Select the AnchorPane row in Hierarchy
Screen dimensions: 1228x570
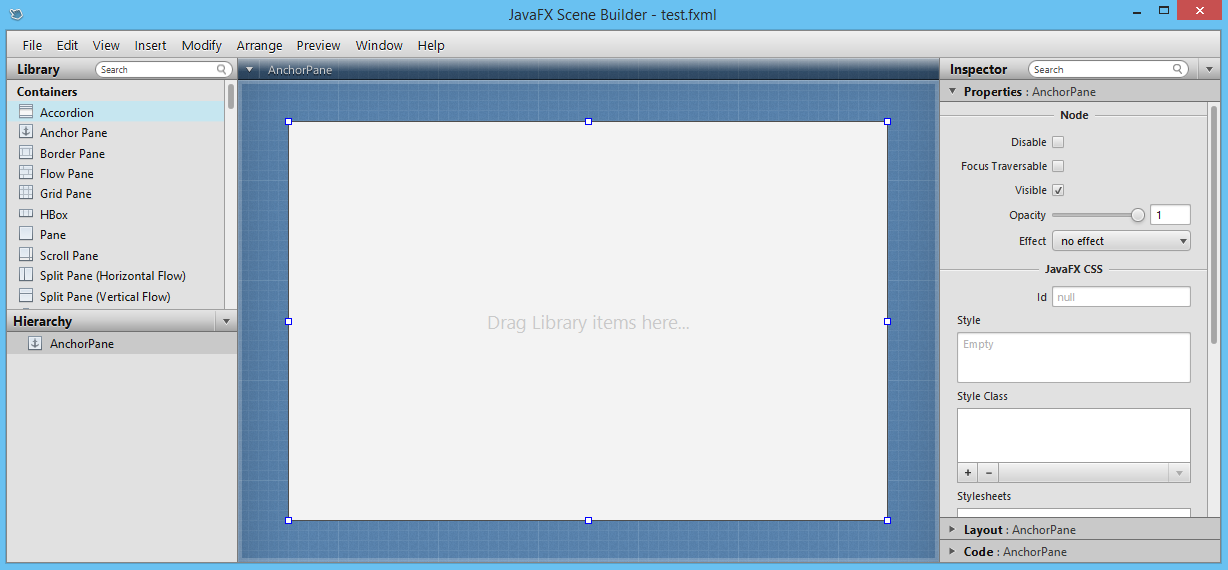tap(122, 343)
